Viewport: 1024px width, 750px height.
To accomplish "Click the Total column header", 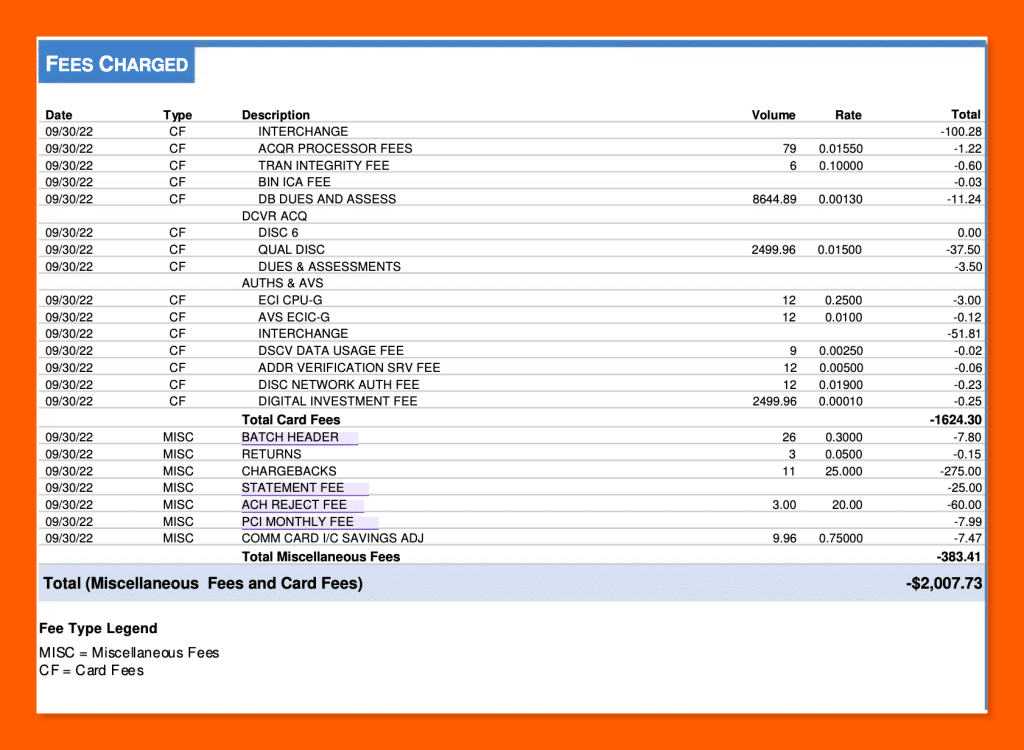I will 966,114.
